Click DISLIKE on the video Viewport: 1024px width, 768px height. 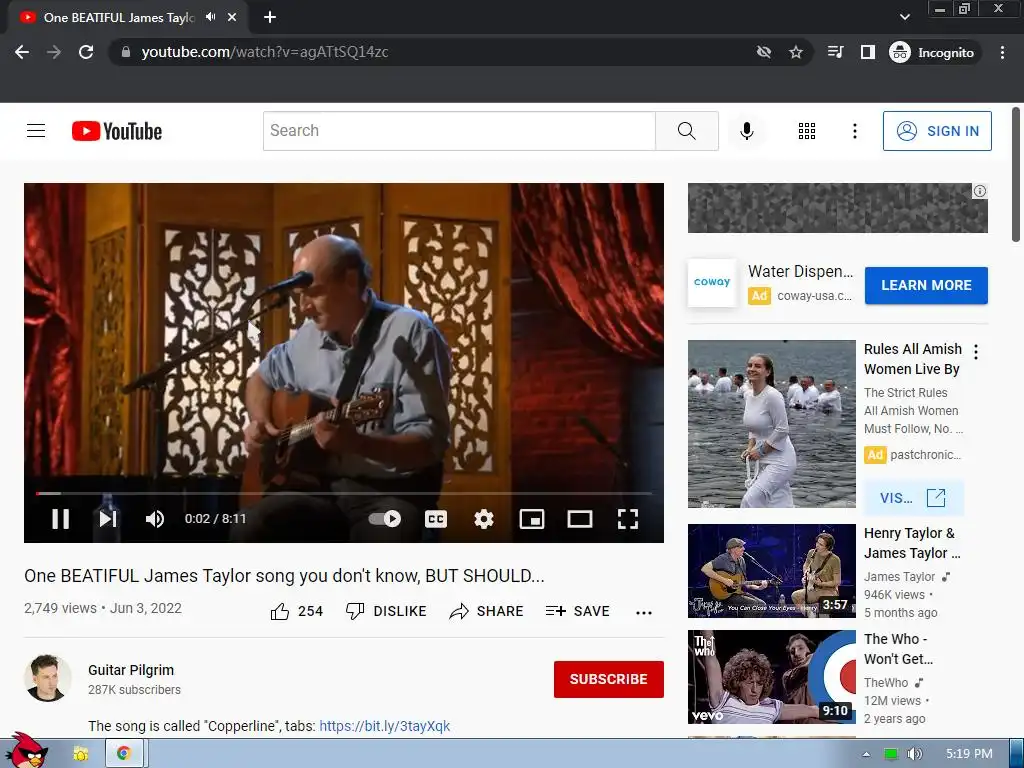386,611
